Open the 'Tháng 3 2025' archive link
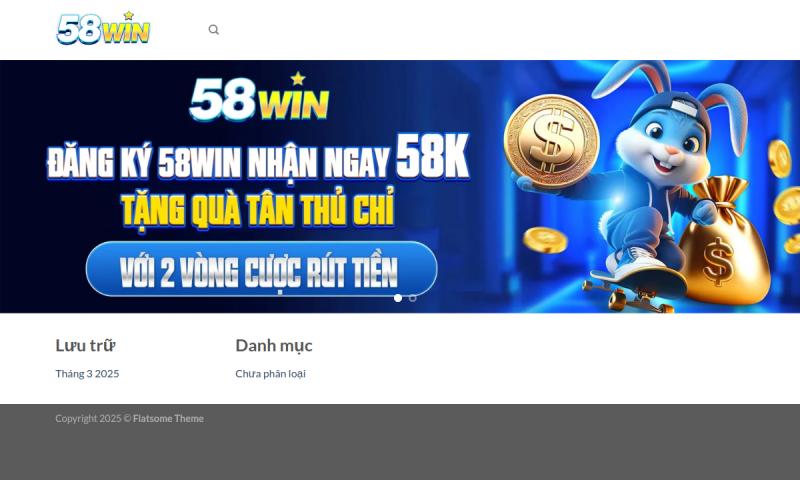This screenshot has height=480, width=800. 87,373
